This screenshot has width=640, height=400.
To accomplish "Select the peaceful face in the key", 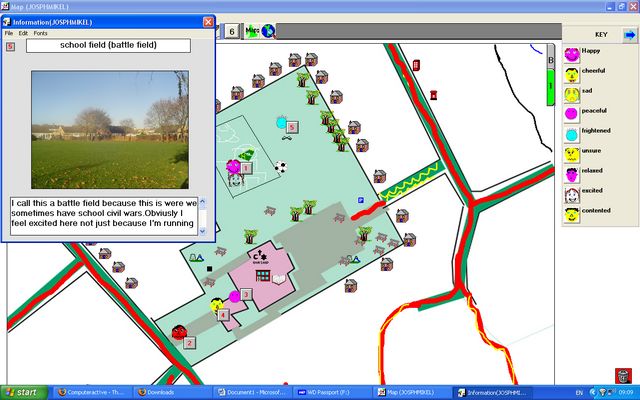I will point(572,114).
